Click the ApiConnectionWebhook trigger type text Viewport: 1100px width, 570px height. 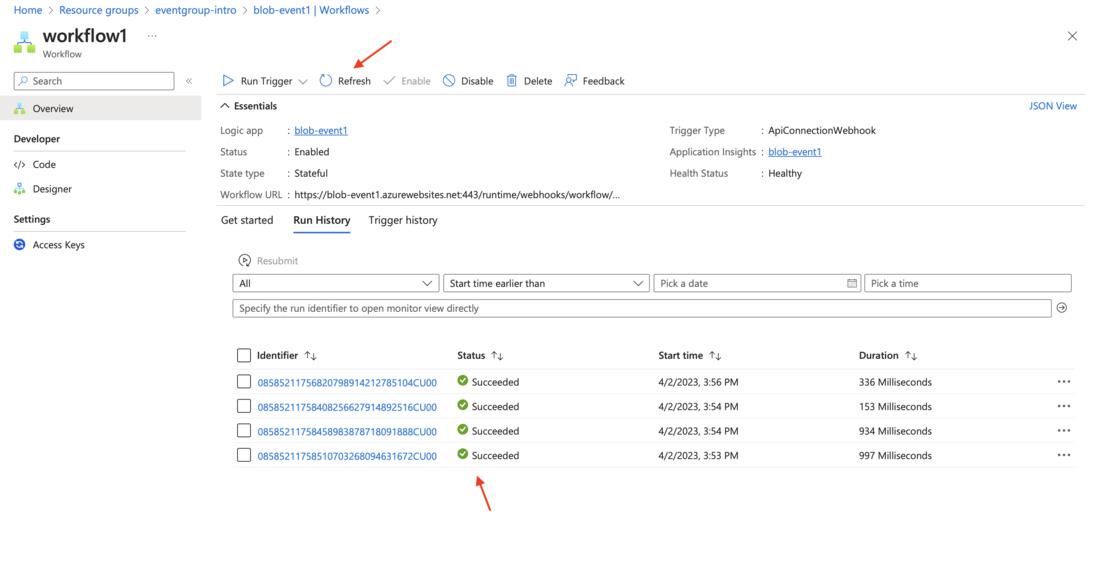[x=821, y=130]
